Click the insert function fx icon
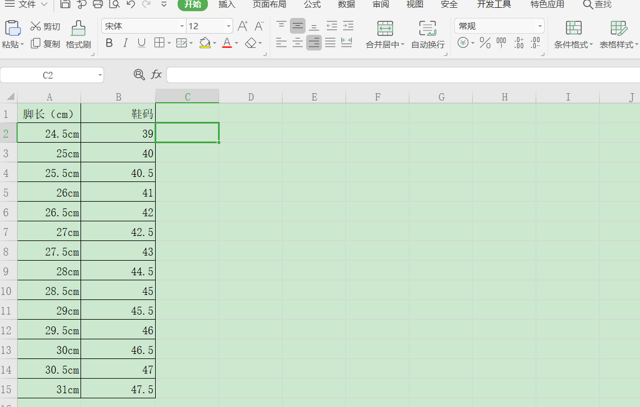 click(156, 75)
